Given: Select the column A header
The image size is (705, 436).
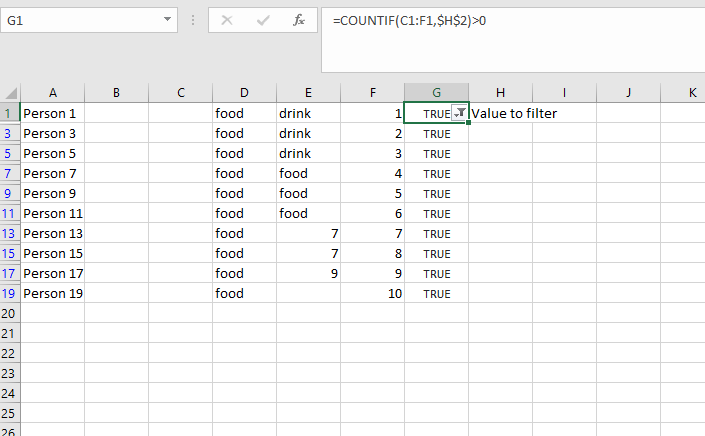Looking at the screenshot, I should [52, 93].
